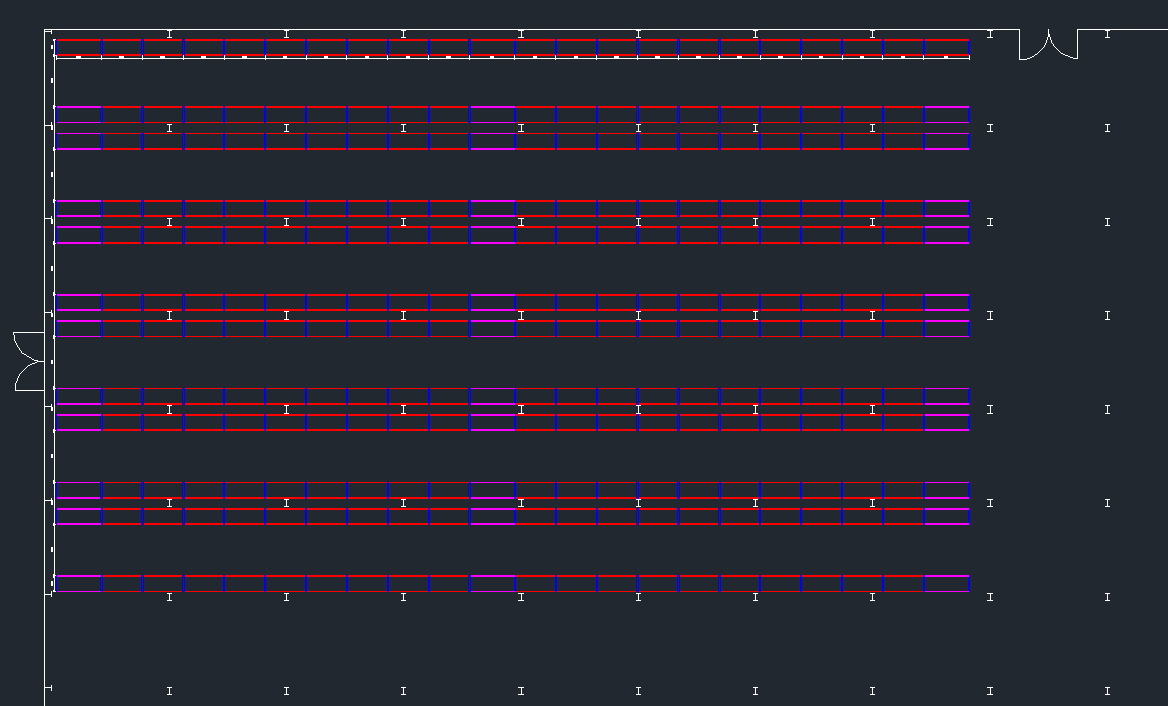Screen dimensions: 1168x706
Task: Select the double door symbol on the left wall
Action: 30,361
